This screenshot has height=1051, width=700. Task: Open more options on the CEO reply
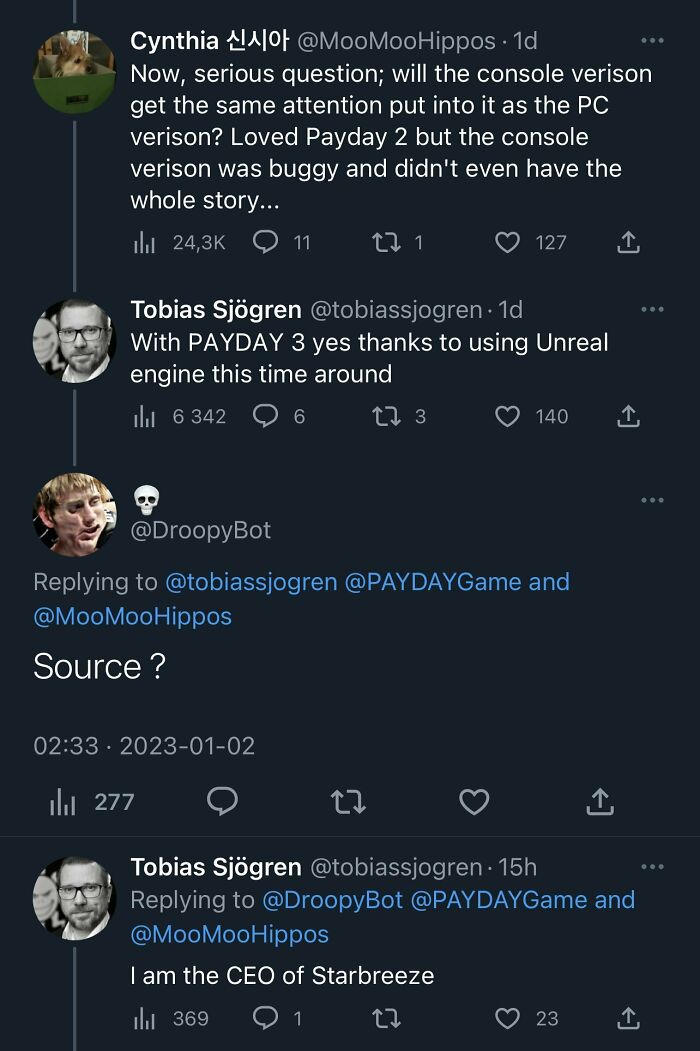652,867
